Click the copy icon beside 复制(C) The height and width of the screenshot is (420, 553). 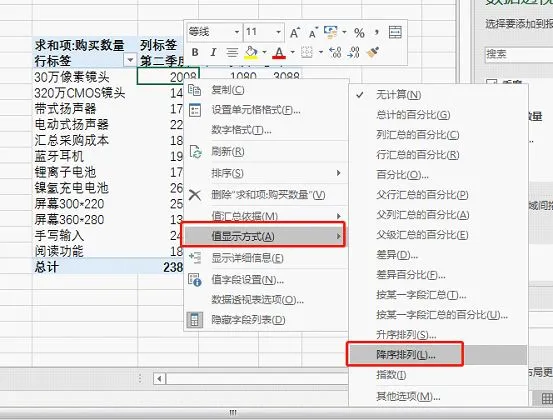click(x=194, y=90)
